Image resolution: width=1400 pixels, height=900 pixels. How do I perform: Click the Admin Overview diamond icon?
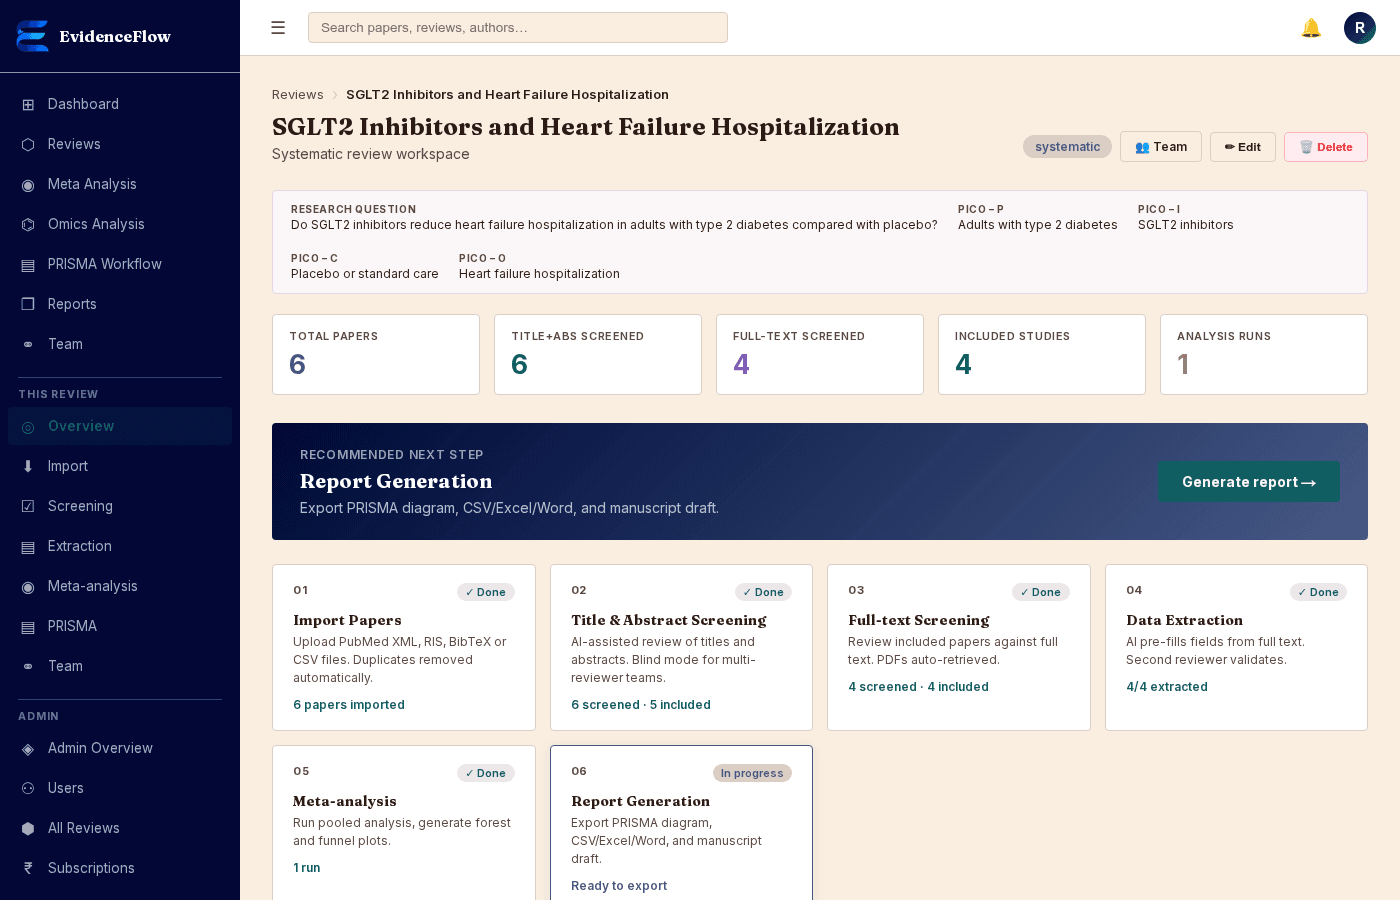pos(28,748)
